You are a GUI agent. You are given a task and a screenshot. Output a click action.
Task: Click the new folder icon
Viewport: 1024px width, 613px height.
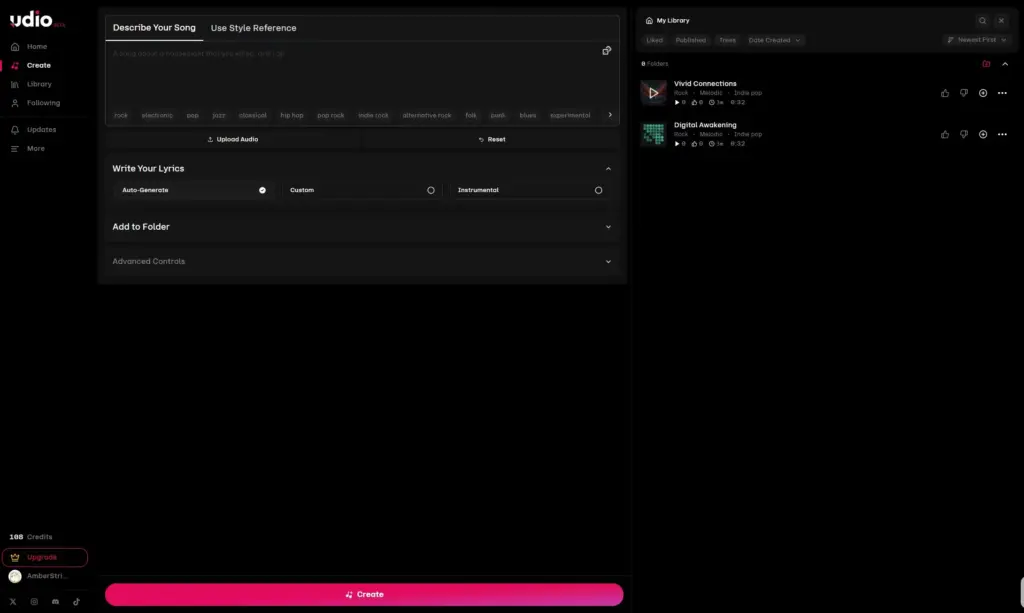pos(986,64)
